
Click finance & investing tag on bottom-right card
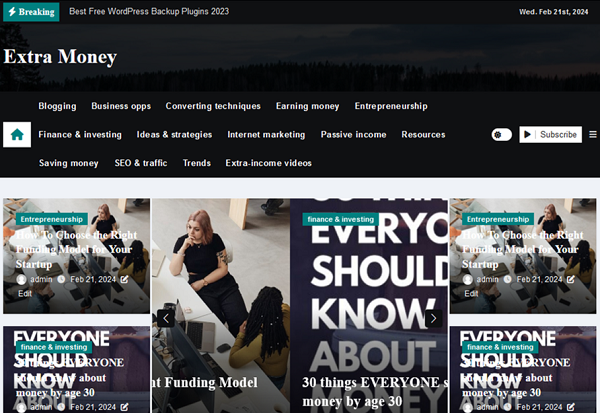coord(500,347)
